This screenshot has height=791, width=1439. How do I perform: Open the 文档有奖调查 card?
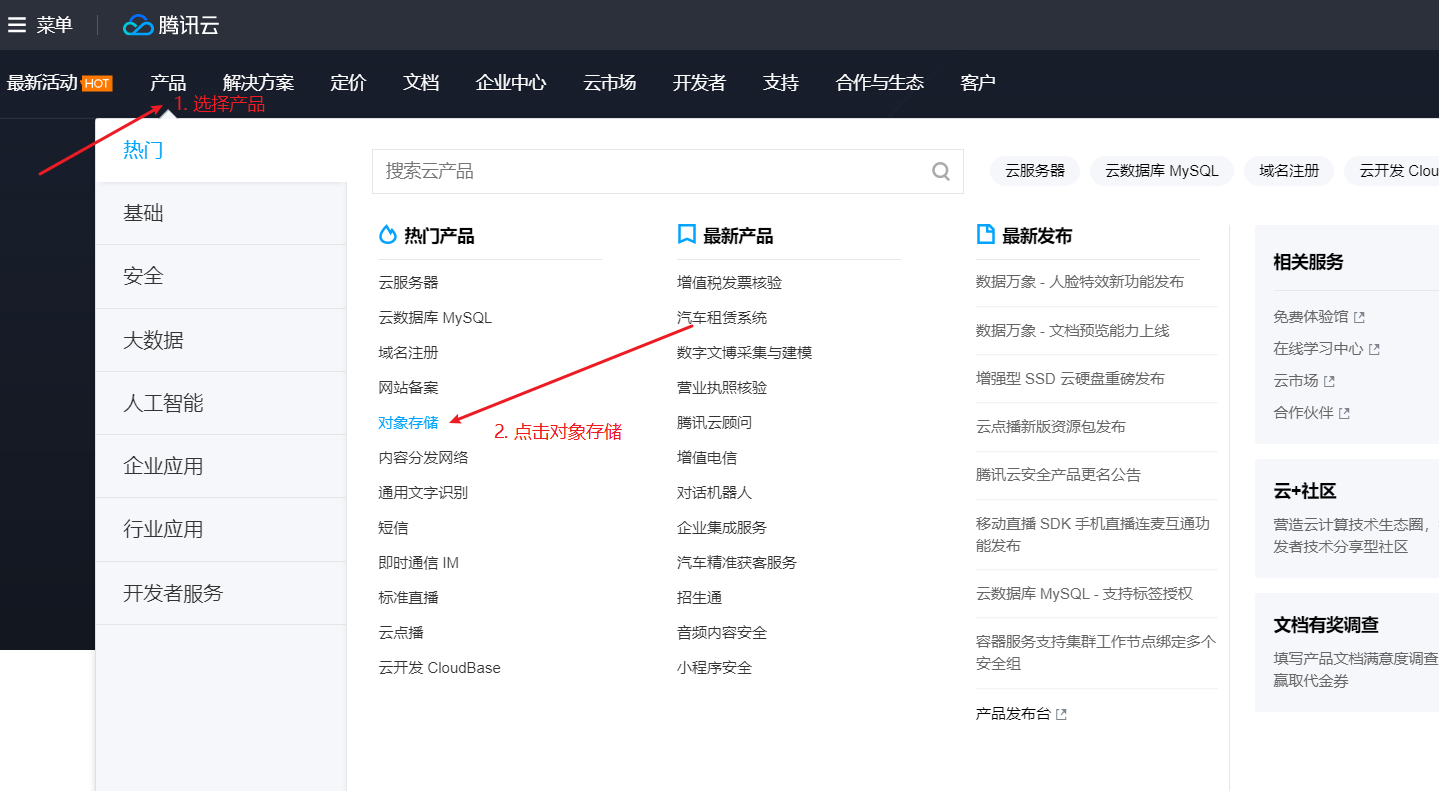coord(1347,652)
